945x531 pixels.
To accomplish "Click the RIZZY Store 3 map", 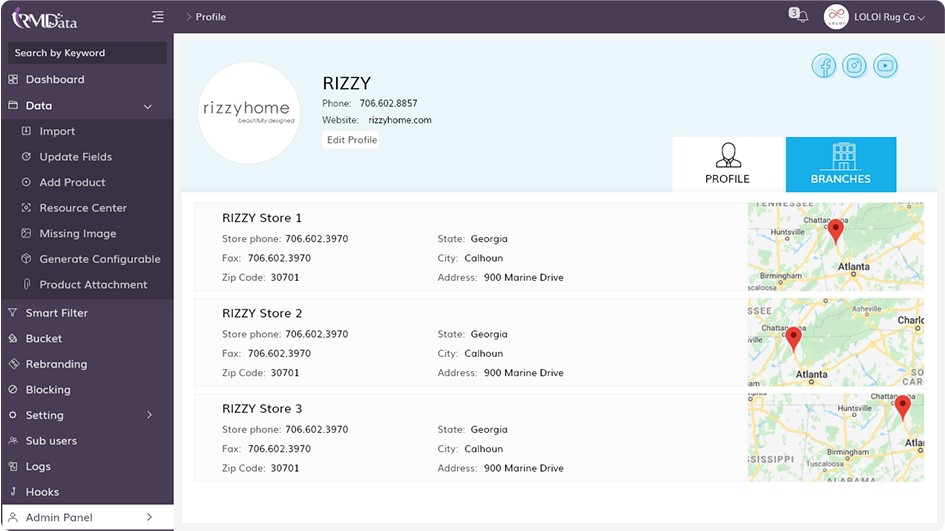I will (x=835, y=438).
